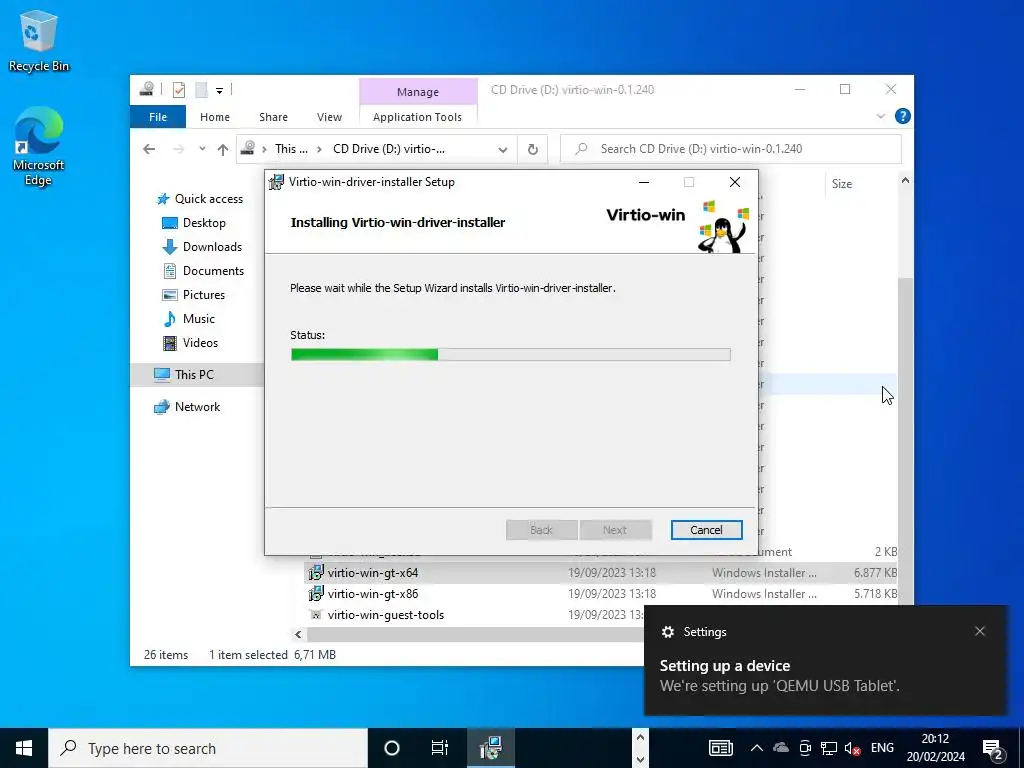The height and width of the screenshot is (768, 1024).
Task: Click the taskbar search box
Action: coord(208,748)
